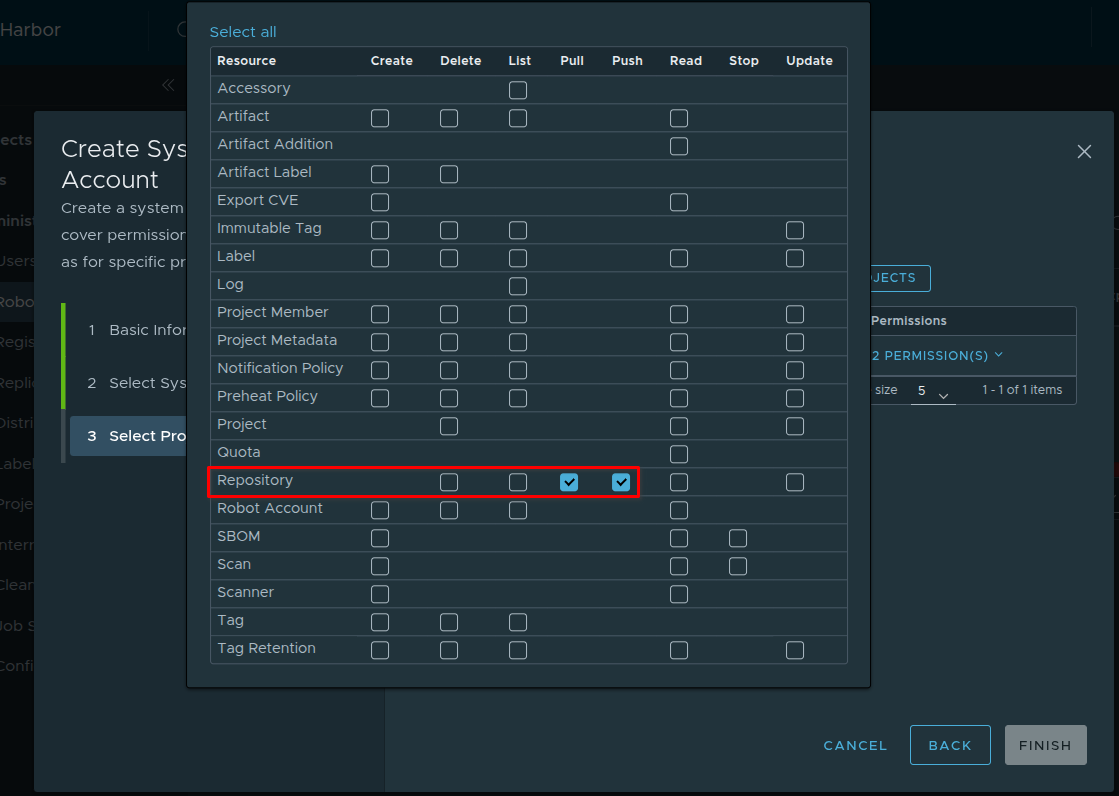
Task: Uncheck Repository Pull permission
Action: coord(569,482)
